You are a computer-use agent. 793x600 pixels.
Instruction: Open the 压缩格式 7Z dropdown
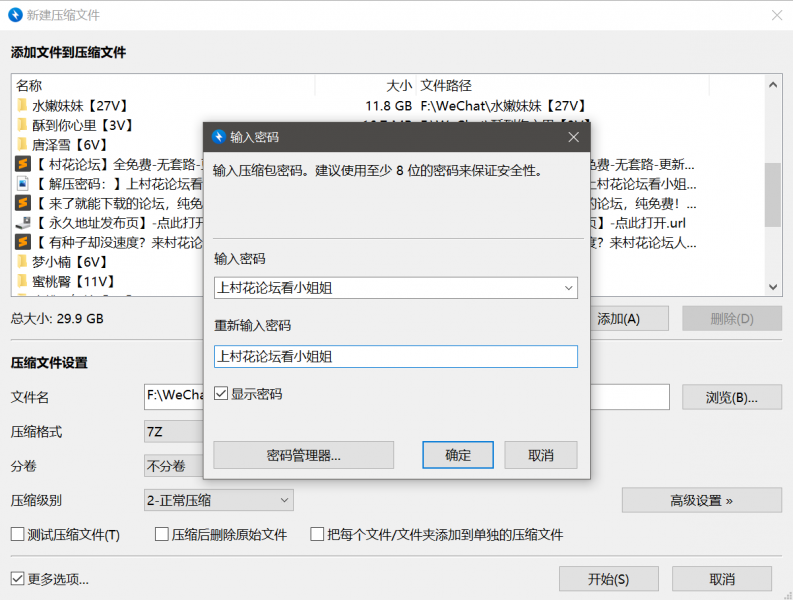[x=174, y=432]
